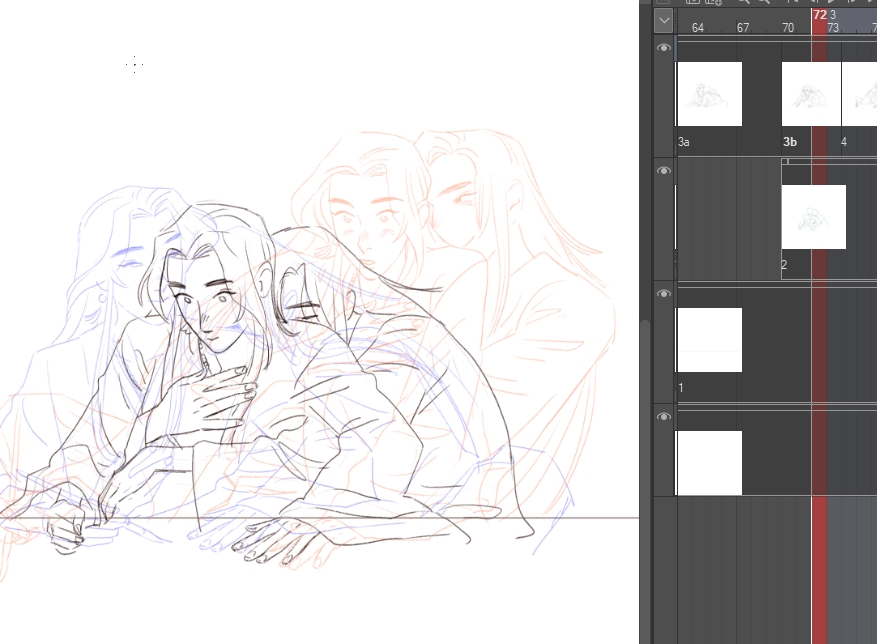This screenshot has height=644, width=877.
Task: Jump to frame 73 on timeline ruler
Action: click(833, 28)
